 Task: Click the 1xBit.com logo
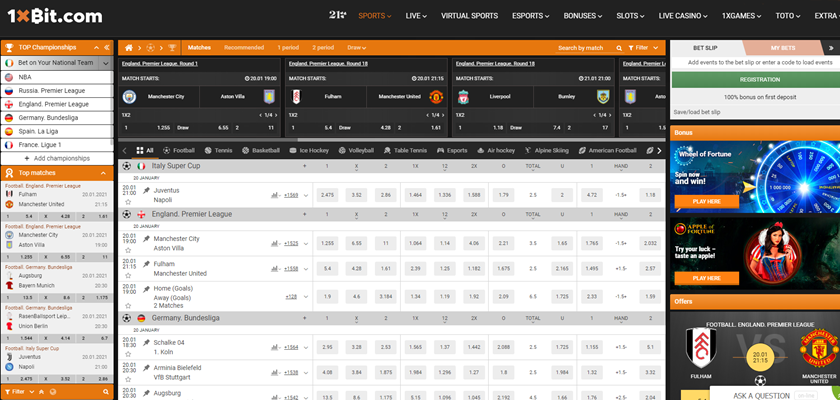[x=55, y=17]
